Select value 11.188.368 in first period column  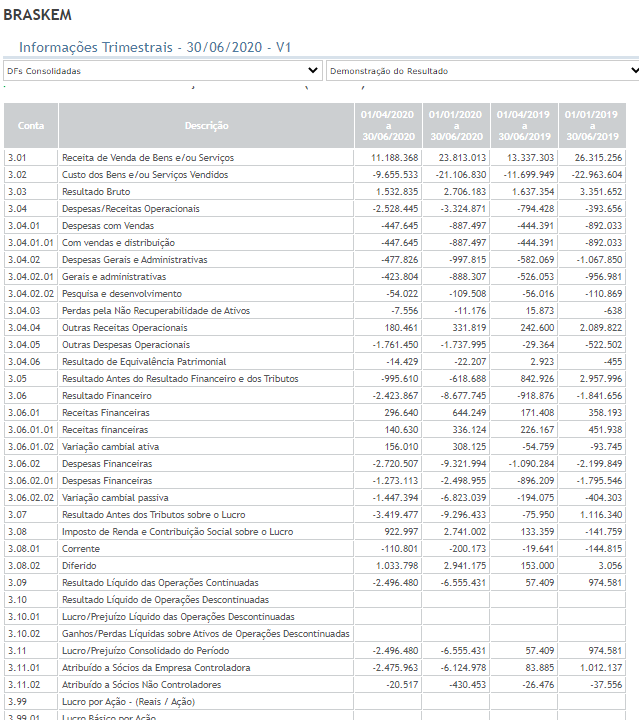coord(394,158)
